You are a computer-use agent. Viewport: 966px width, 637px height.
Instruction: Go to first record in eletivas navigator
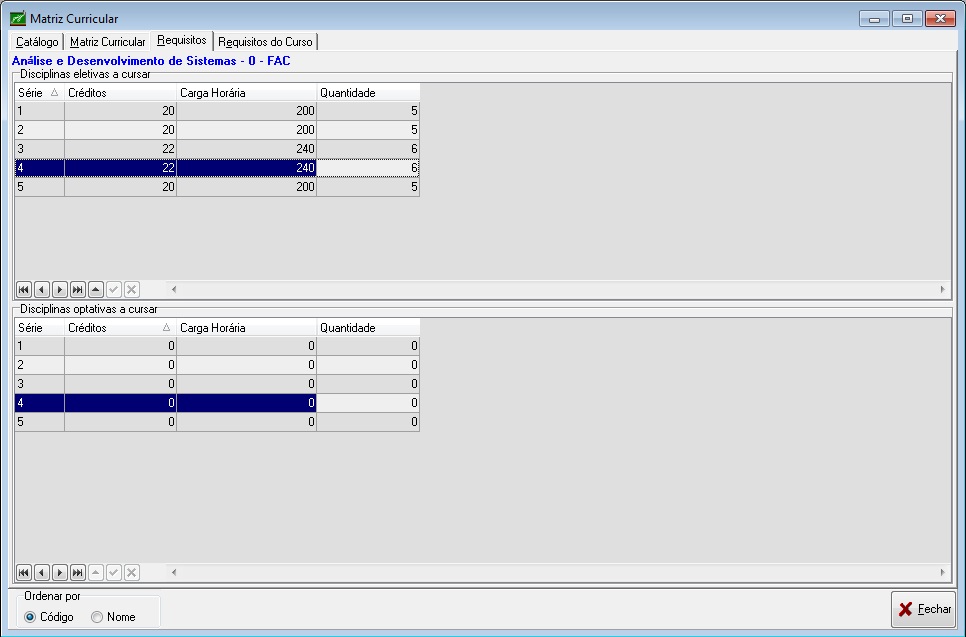[24, 289]
